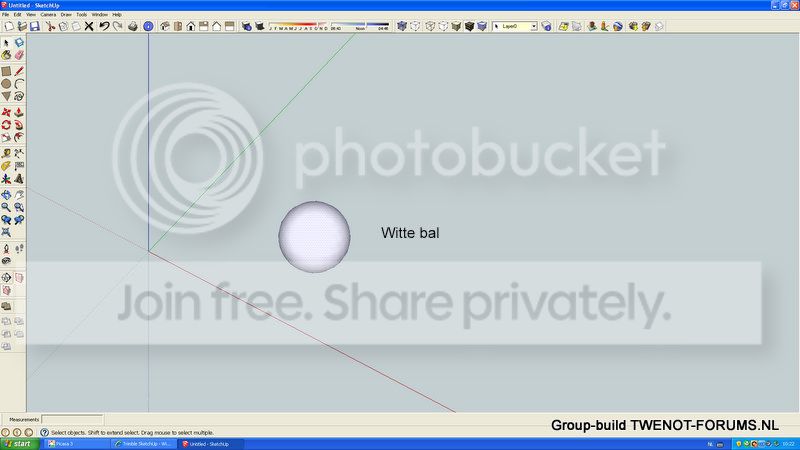Pick the Paint Bucket tool
This screenshot has height=450, width=800.
tap(6, 55)
